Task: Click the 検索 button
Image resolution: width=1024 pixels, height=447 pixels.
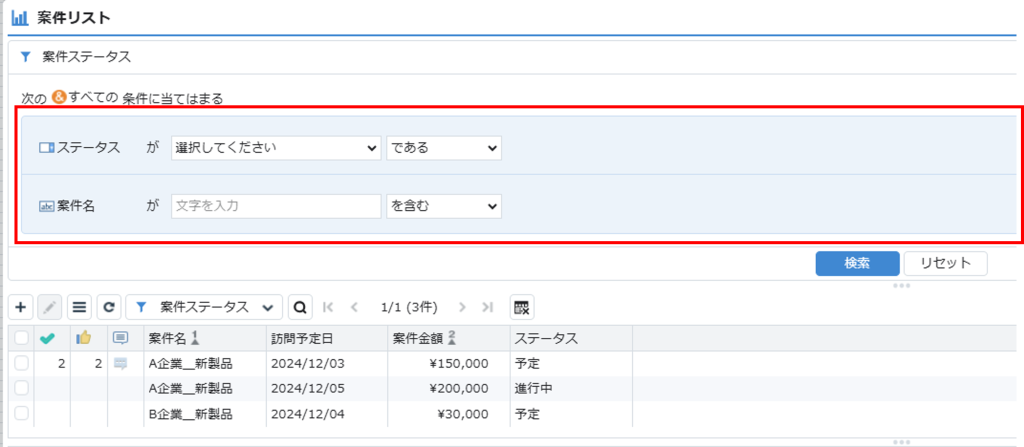Action: tap(857, 263)
